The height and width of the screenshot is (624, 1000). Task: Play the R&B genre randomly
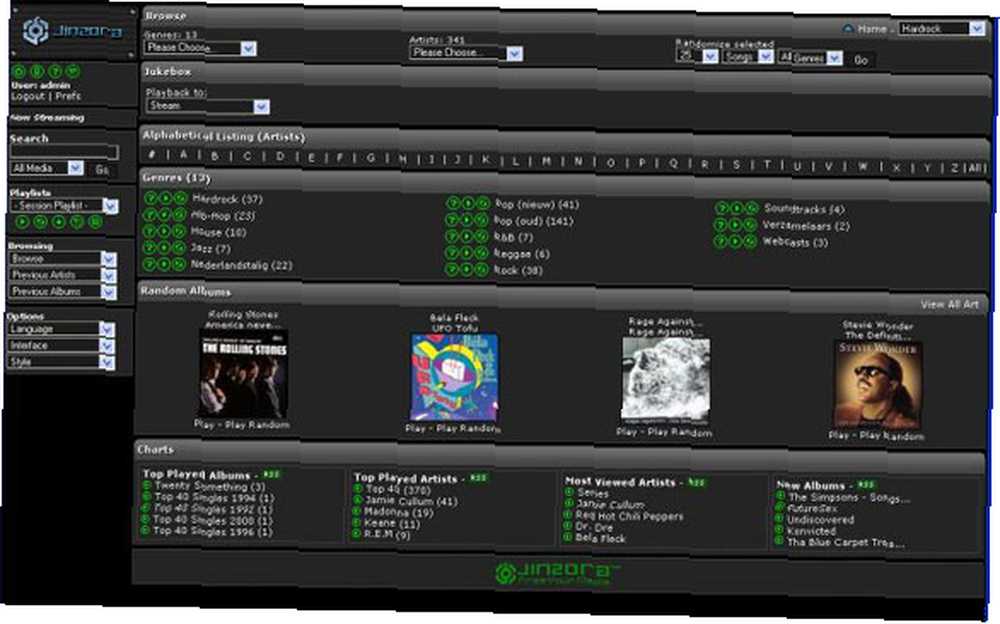pyautogui.click(x=483, y=237)
